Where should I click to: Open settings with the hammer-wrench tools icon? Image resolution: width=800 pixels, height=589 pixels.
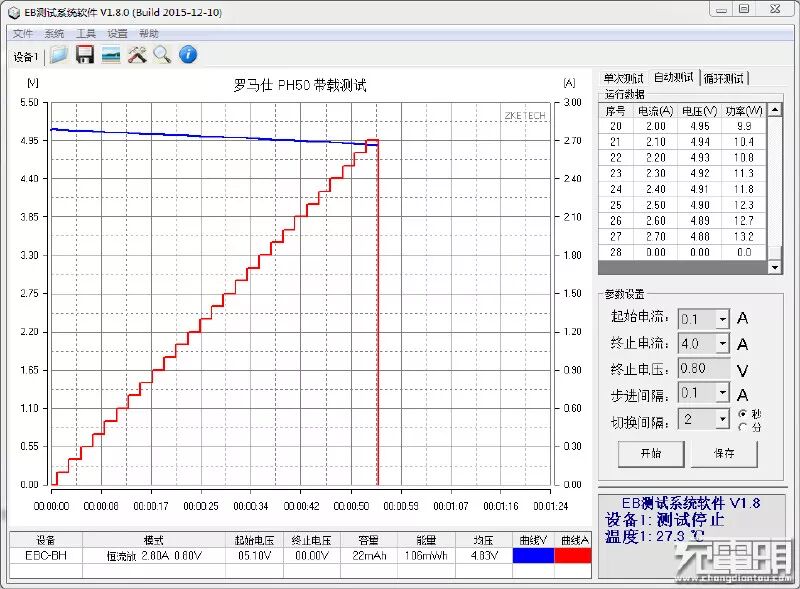coord(137,55)
